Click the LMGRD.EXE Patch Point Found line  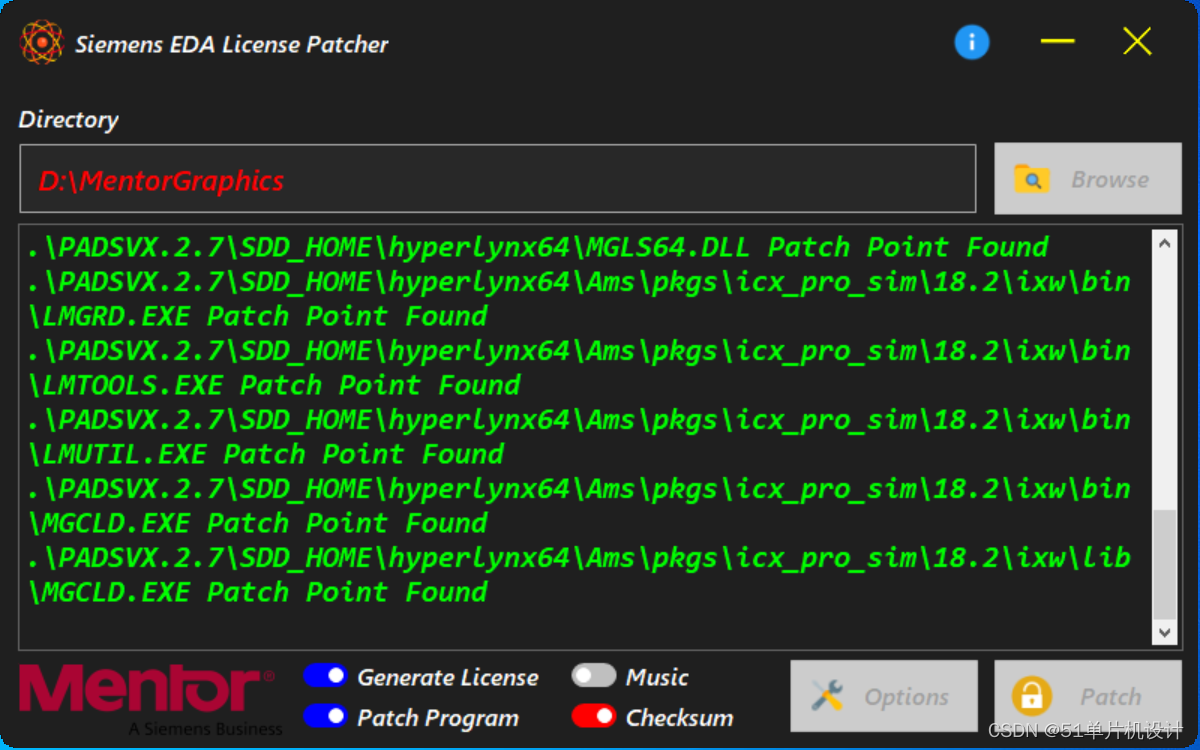580,299
